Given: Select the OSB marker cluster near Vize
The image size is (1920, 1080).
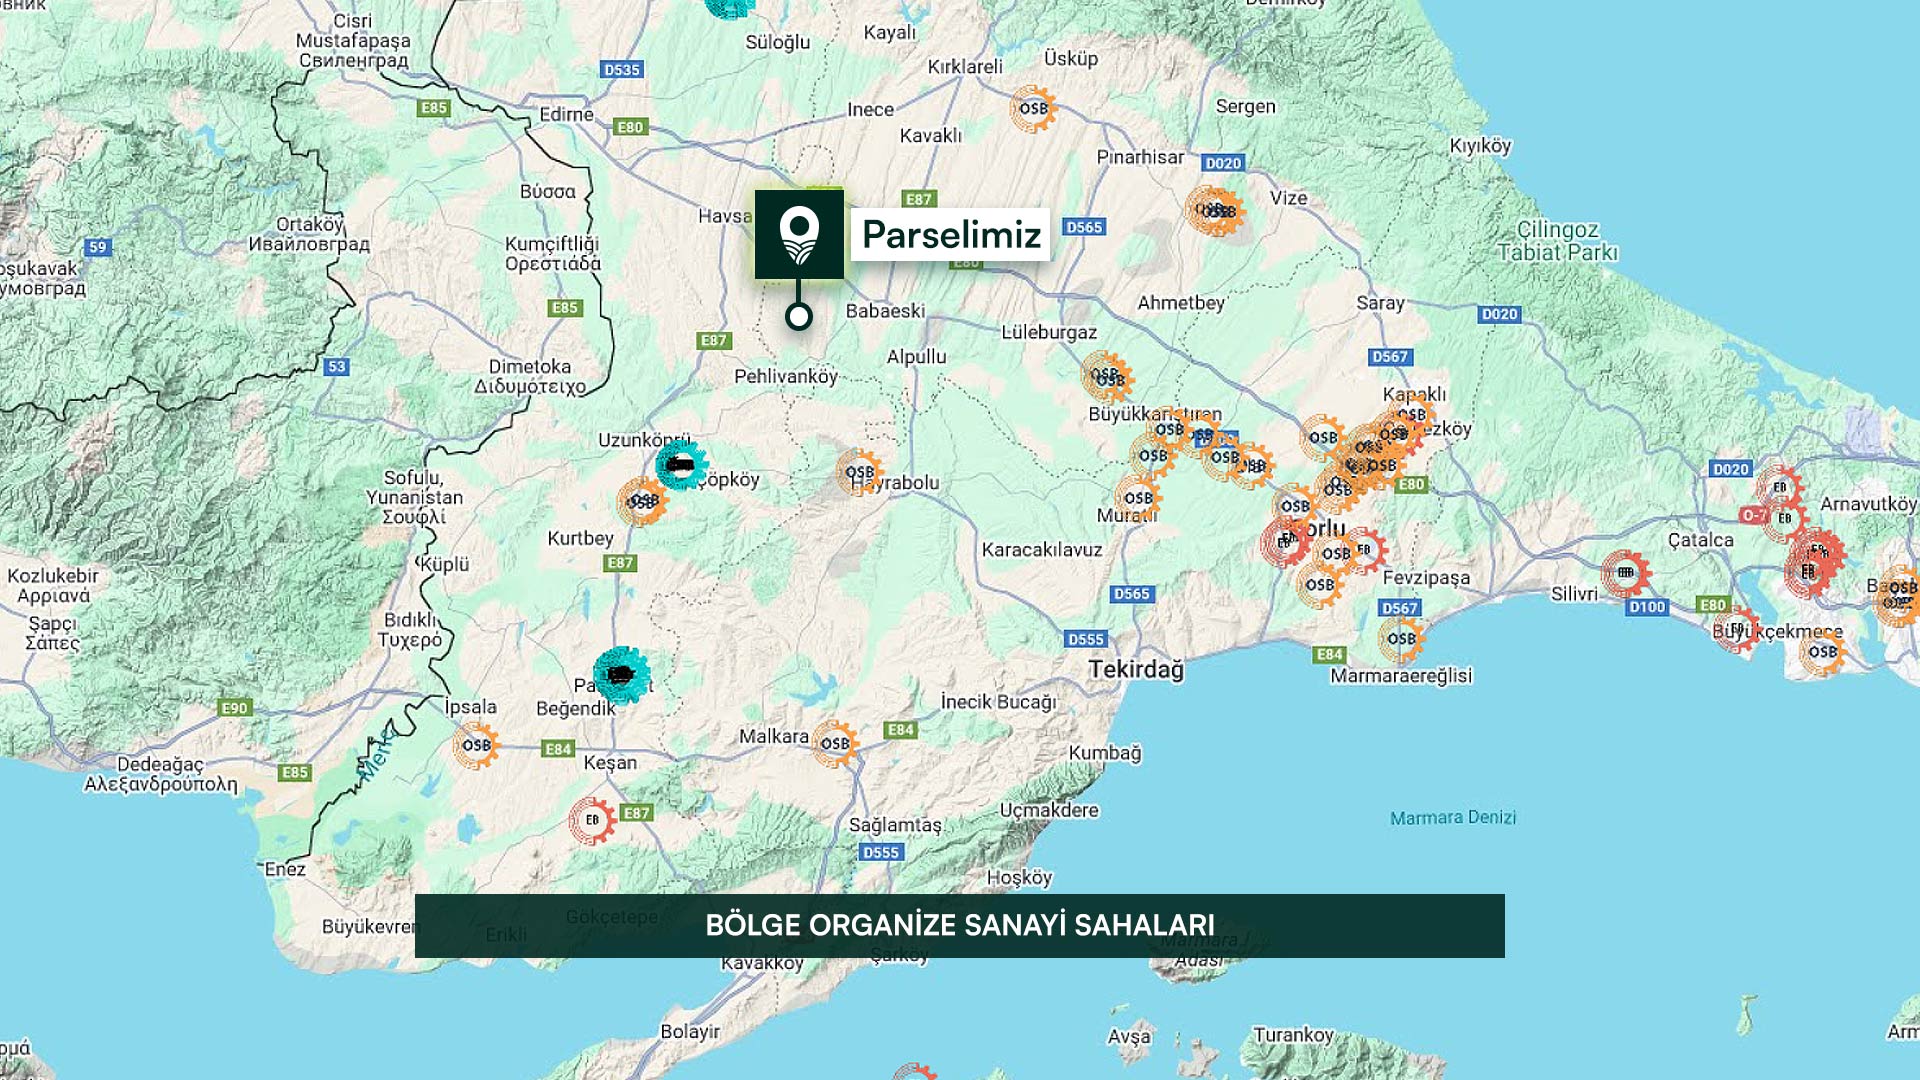Looking at the screenshot, I should click(1215, 210).
